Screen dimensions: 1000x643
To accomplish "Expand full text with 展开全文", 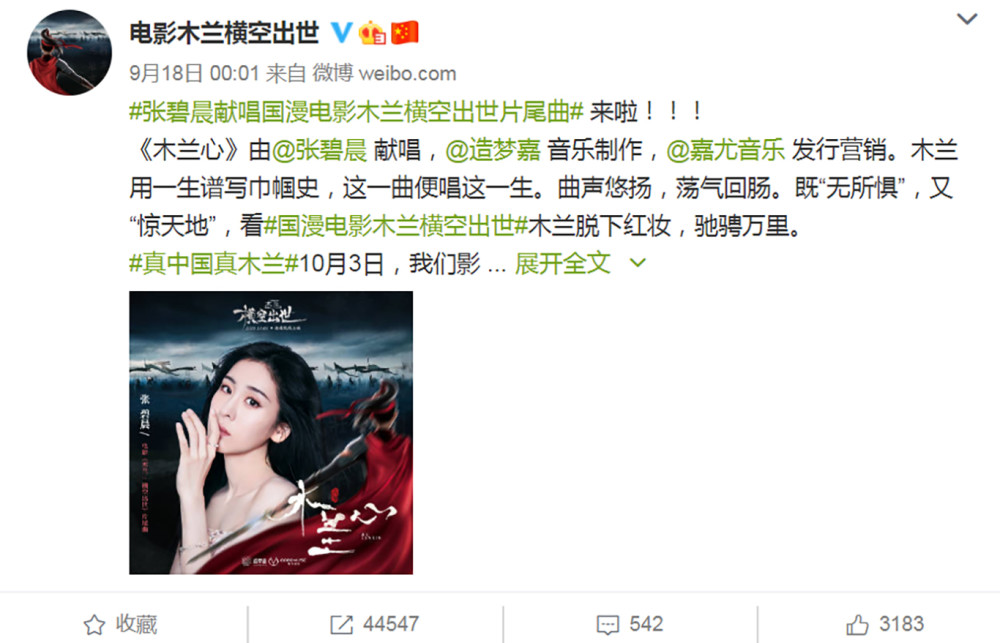I will 562,263.
